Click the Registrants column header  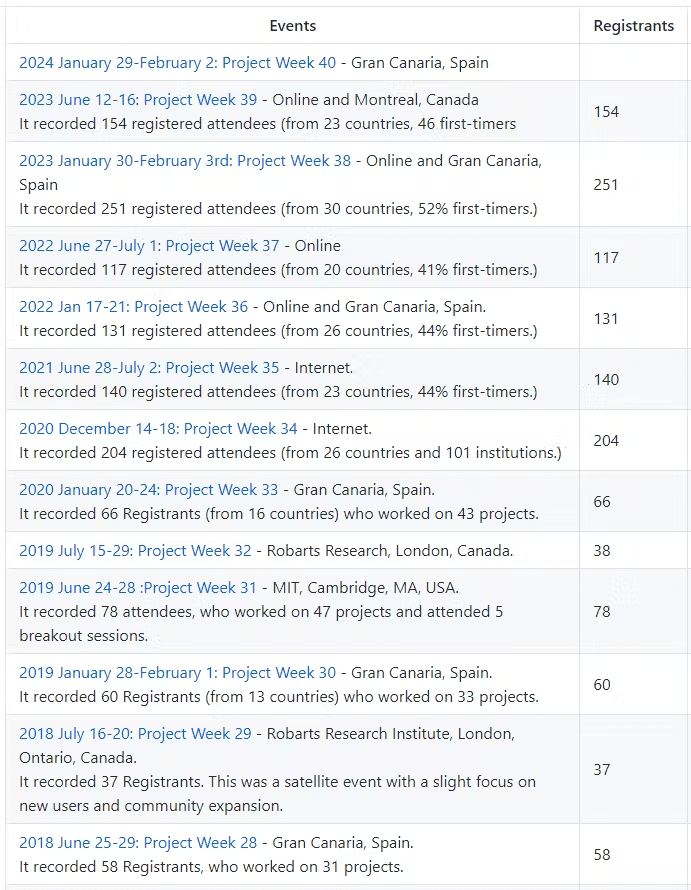point(633,26)
